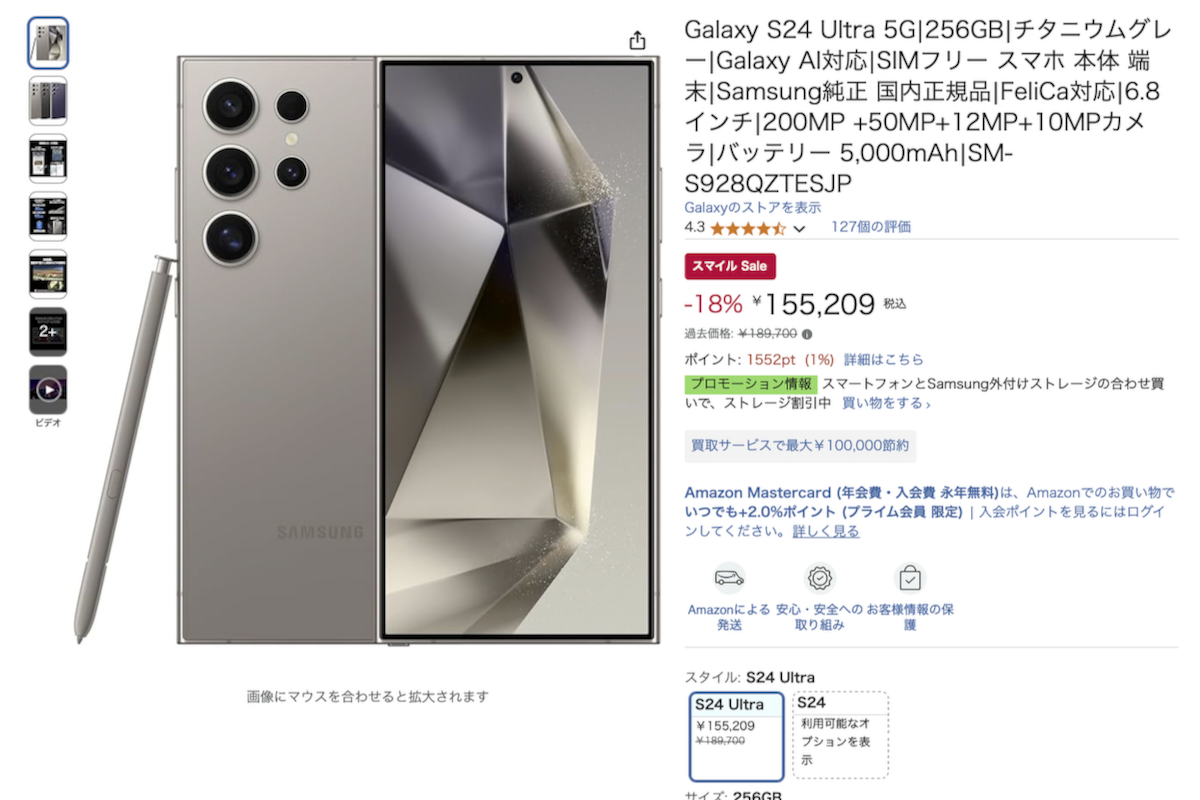Open the 127個の評価 reviews link
The image size is (1200, 800).
pos(871,227)
